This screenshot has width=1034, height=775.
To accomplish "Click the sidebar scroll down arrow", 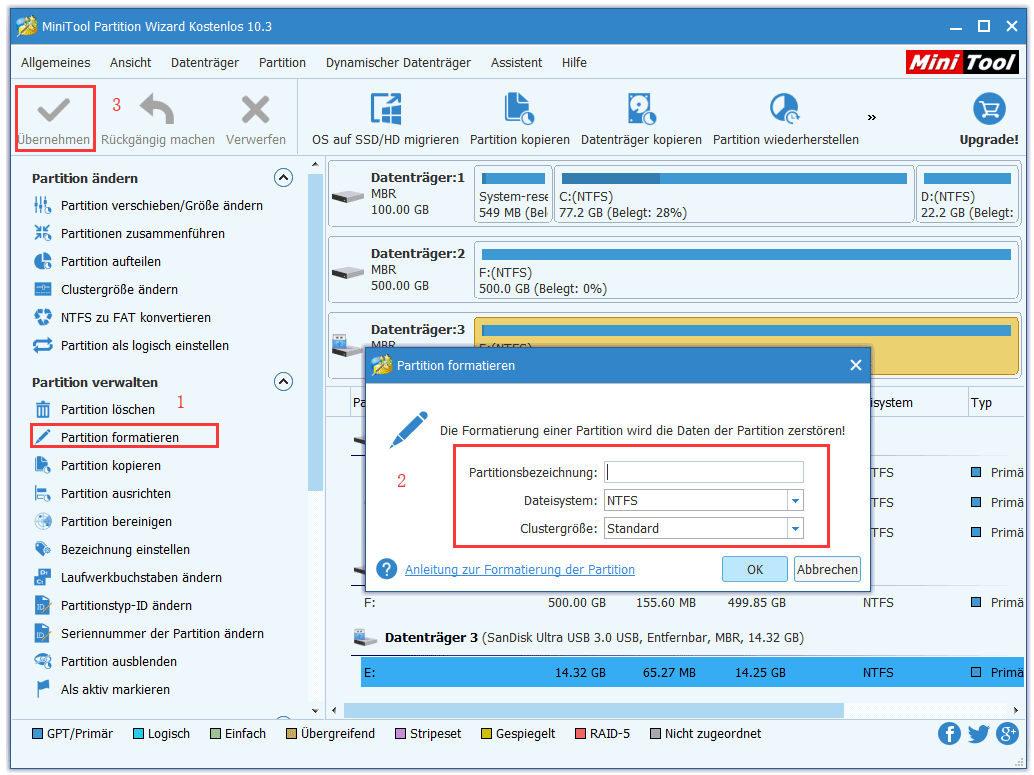I will pyautogui.click(x=315, y=711).
